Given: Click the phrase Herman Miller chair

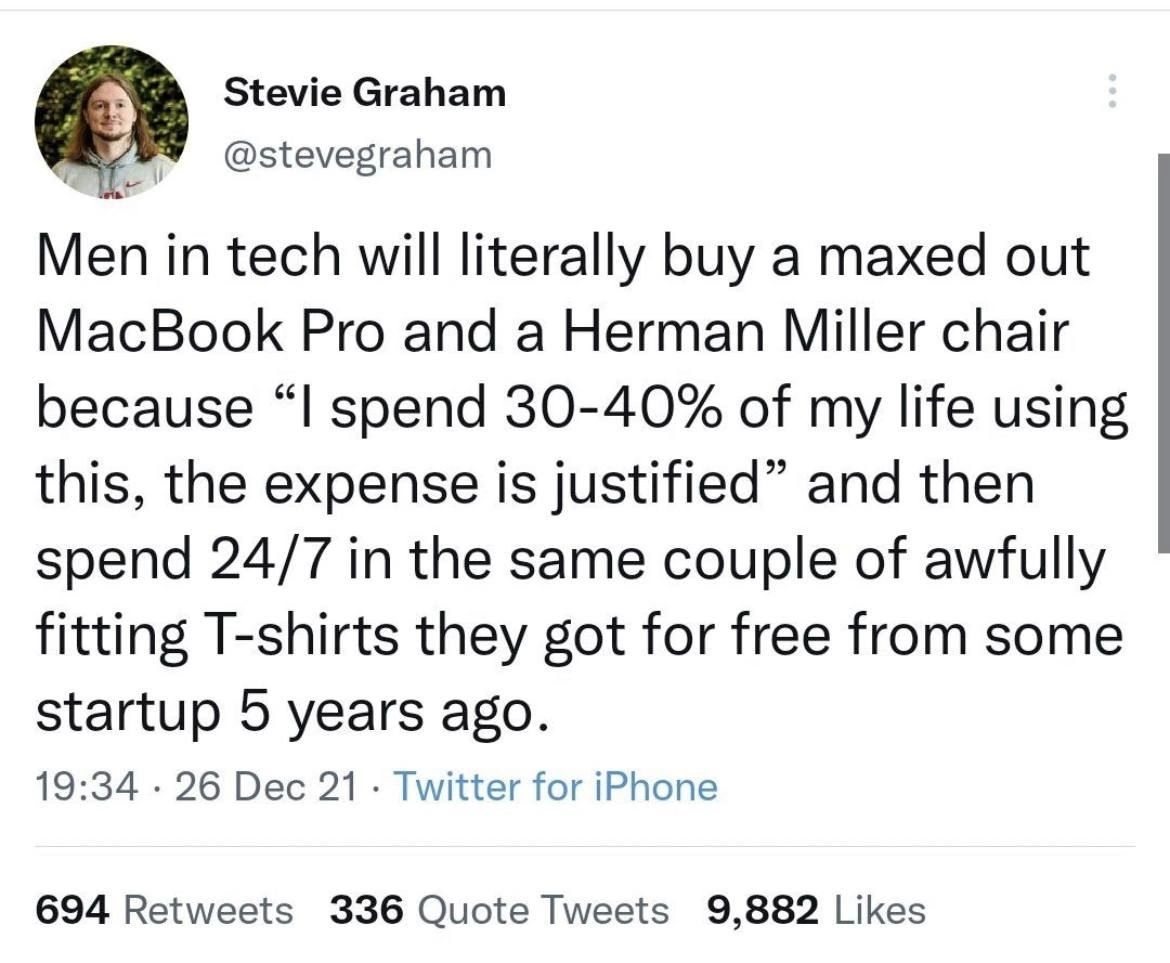Looking at the screenshot, I should coord(816,332).
